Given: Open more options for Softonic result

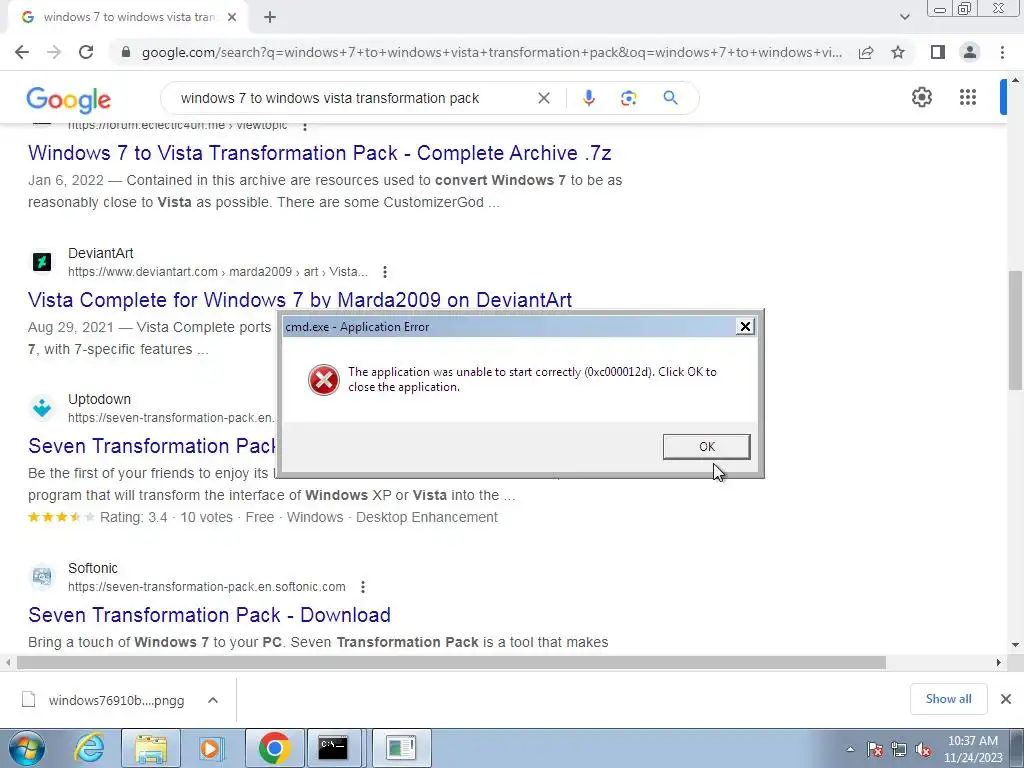Looking at the screenshot, I should click(x=362, y=587).
